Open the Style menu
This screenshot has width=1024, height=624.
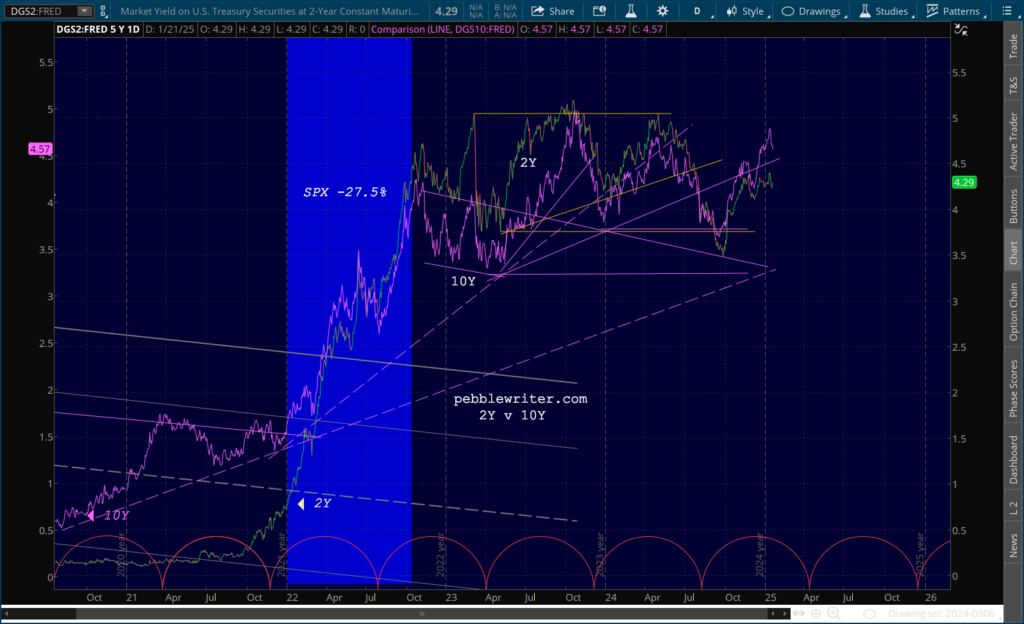[748, 11]
